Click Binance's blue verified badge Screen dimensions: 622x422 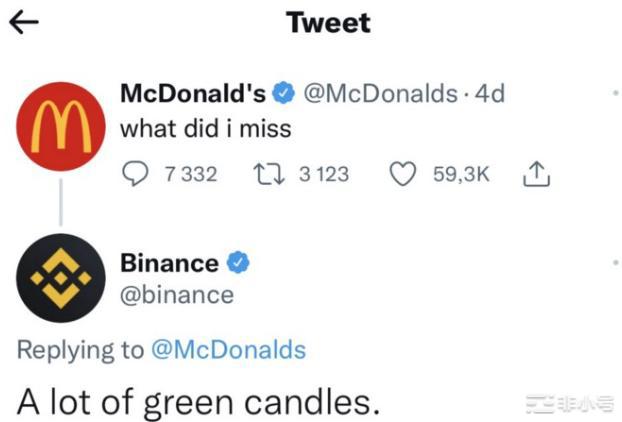point(236,263)
